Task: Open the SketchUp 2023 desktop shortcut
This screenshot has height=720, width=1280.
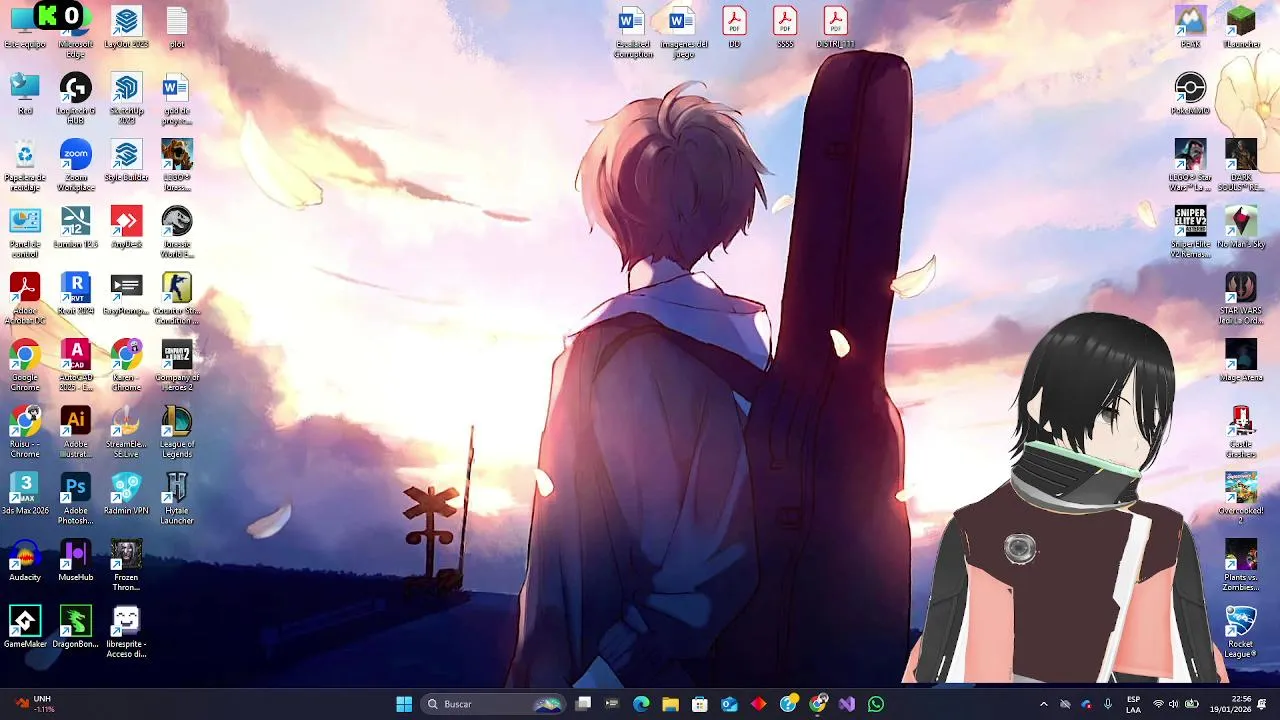Action: [x=126, y=99]
